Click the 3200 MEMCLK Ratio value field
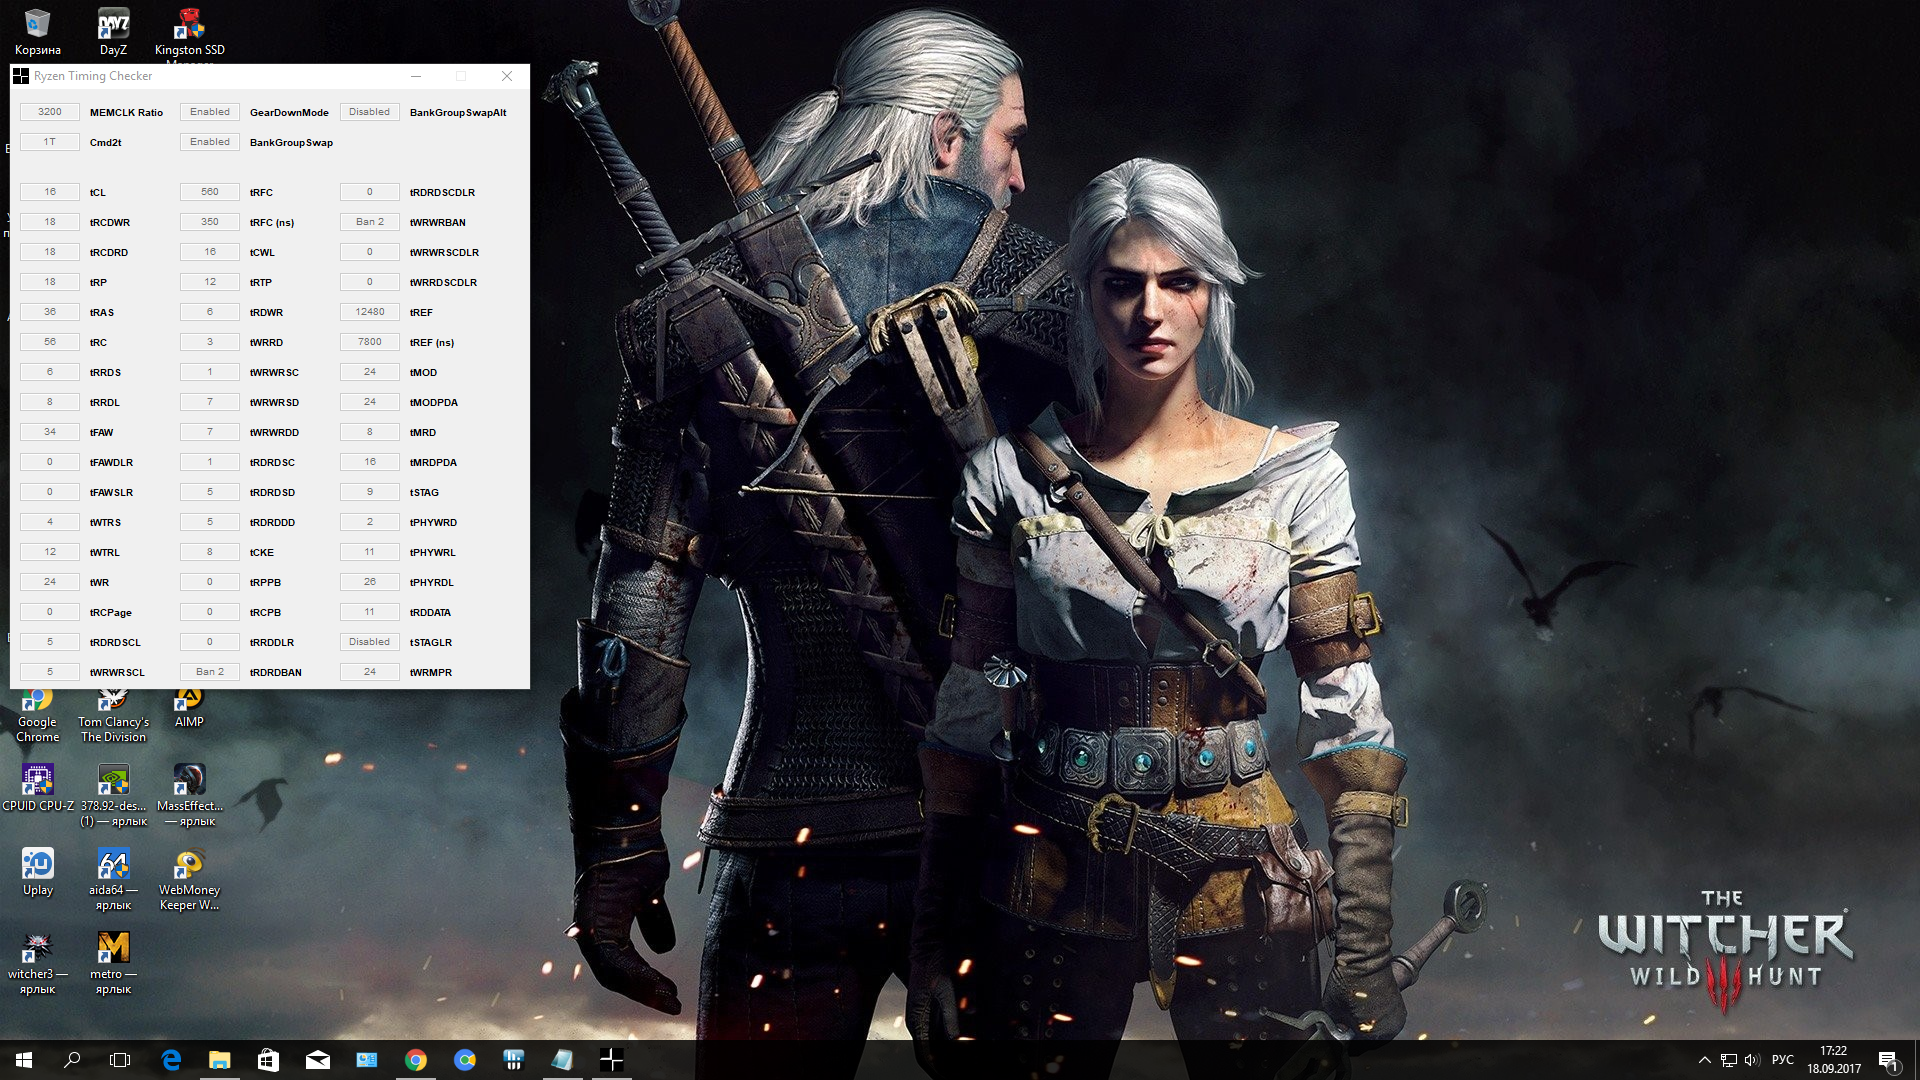This screenshot has width=1920, height=1080. (x=50, y=112)
